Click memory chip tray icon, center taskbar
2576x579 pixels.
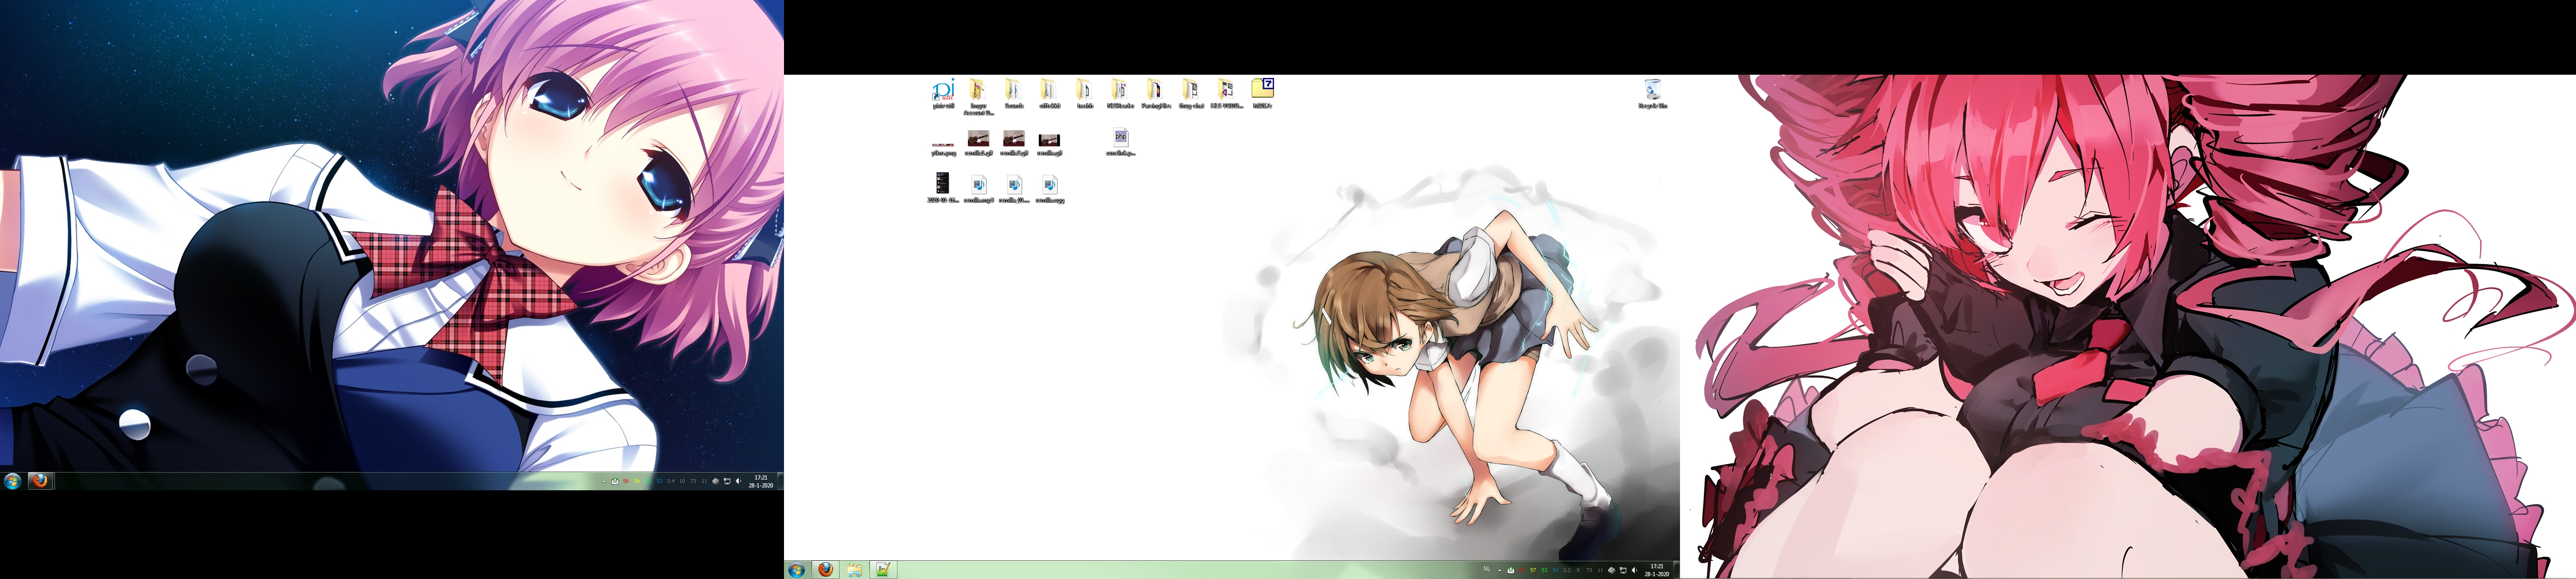[x=1612, y=570]
